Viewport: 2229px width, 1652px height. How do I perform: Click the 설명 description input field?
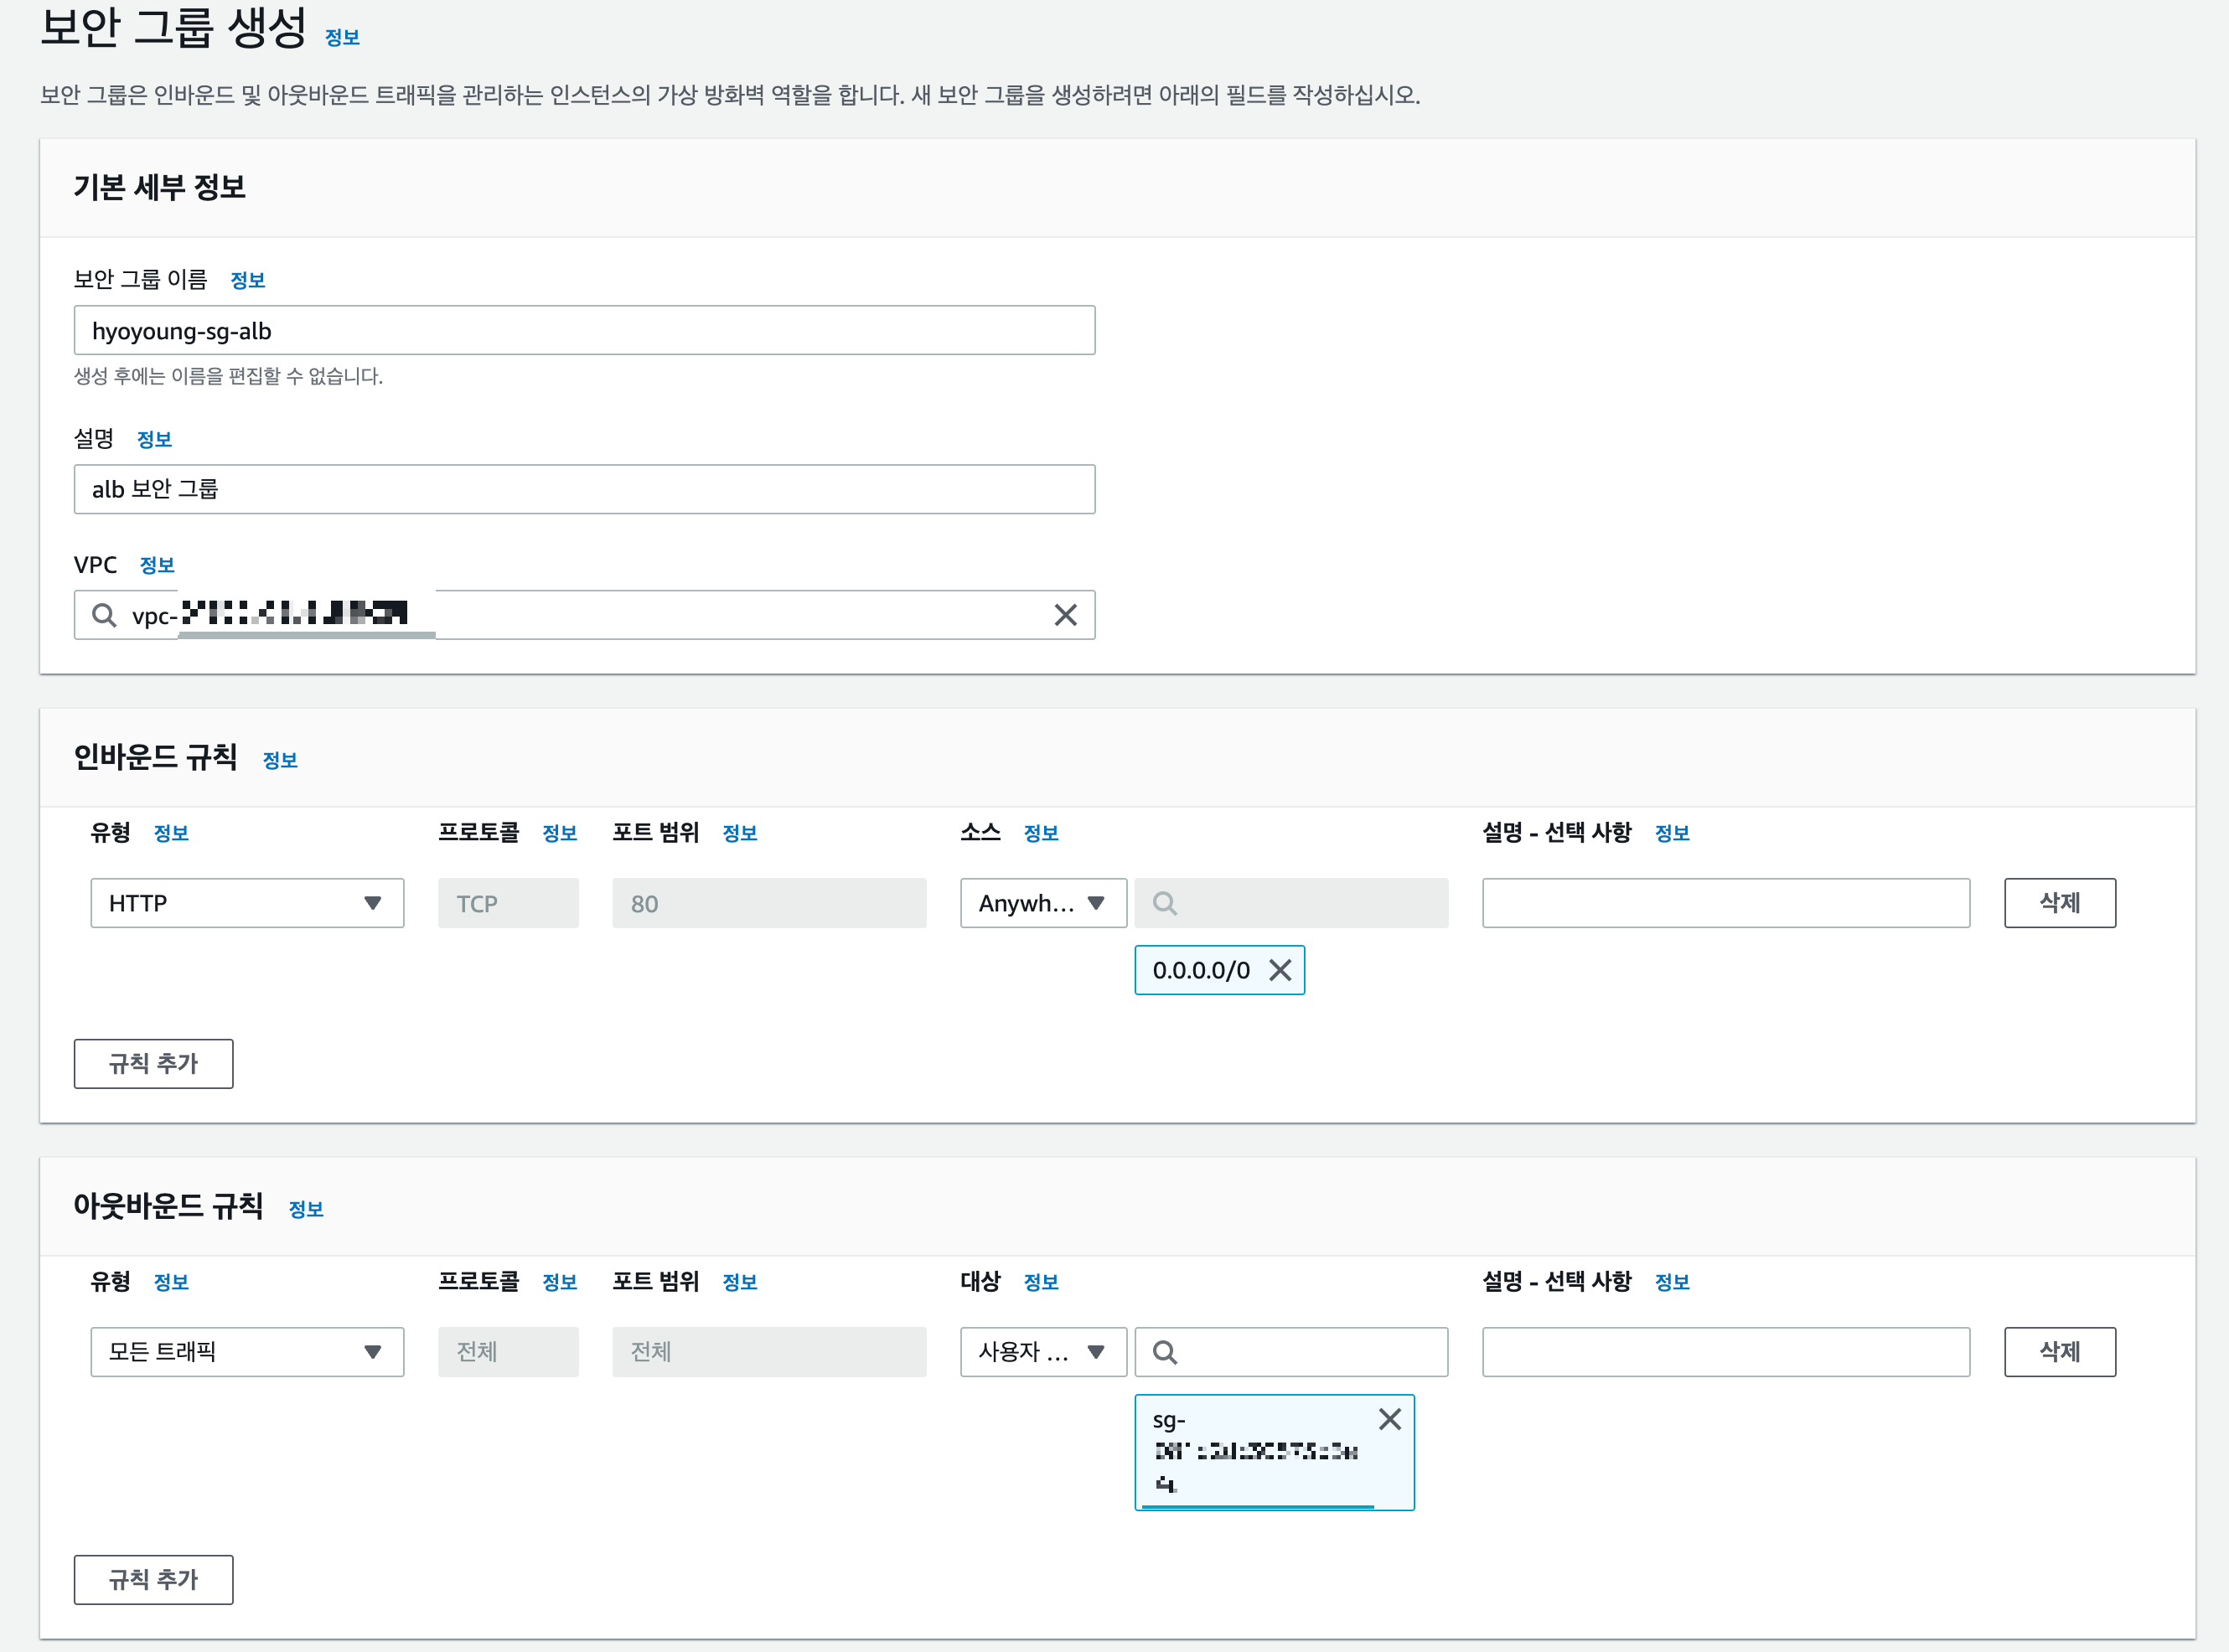coord(584,489)
